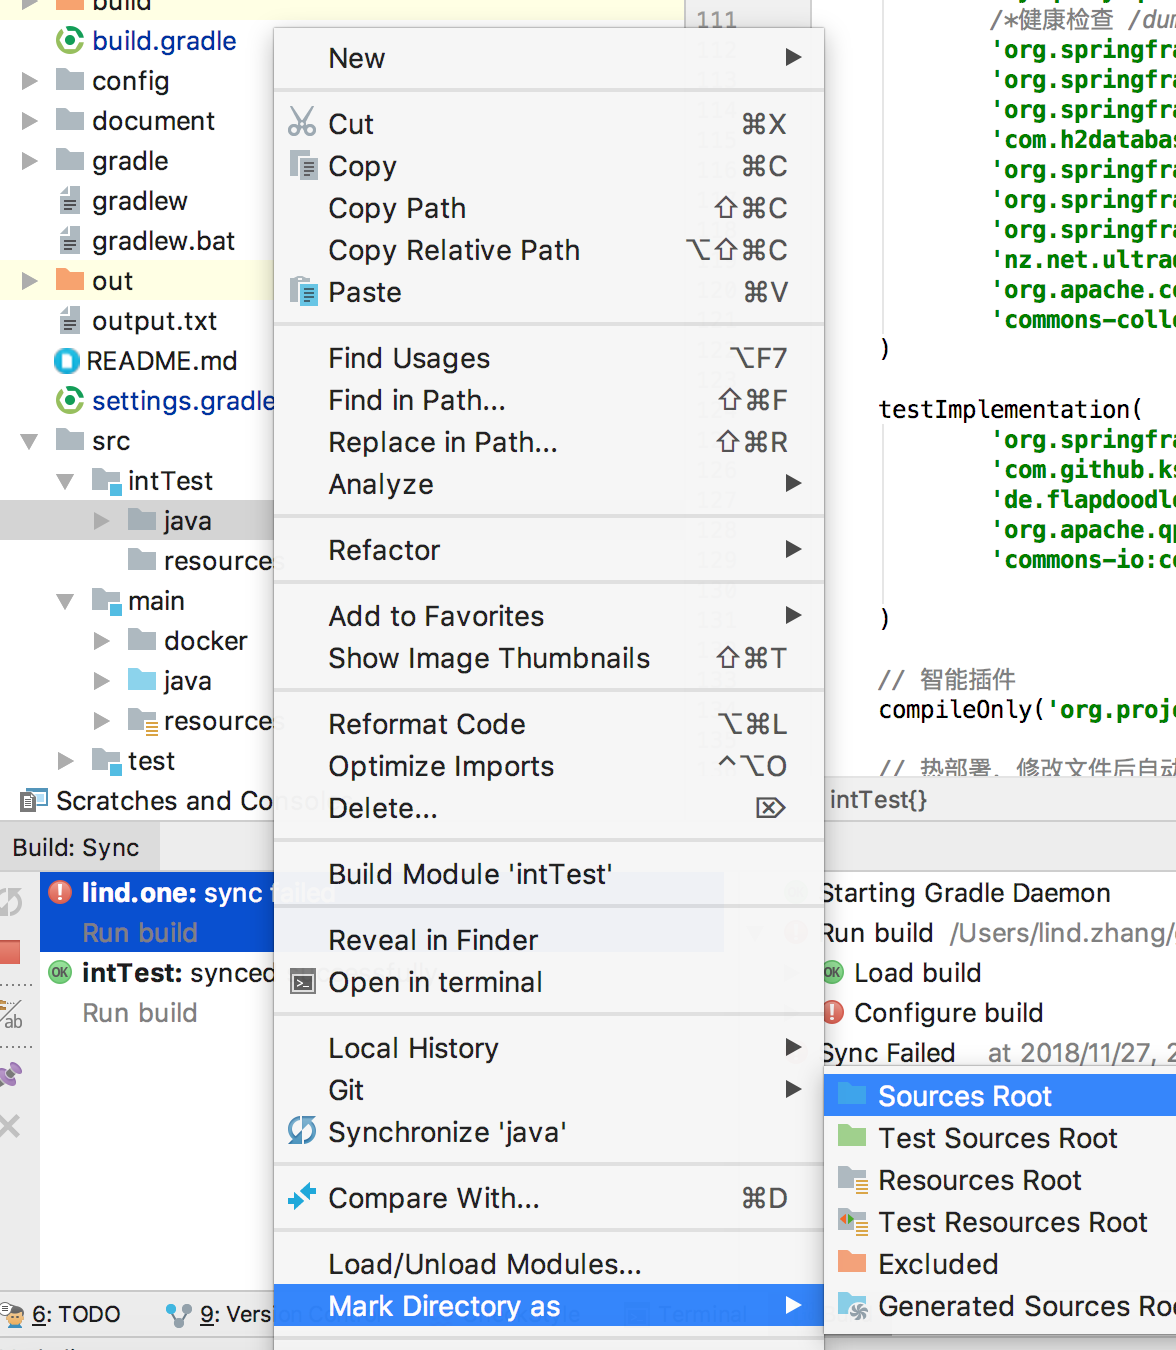
Task: Expand the gradle folder
Action: [x=30, y=161]
